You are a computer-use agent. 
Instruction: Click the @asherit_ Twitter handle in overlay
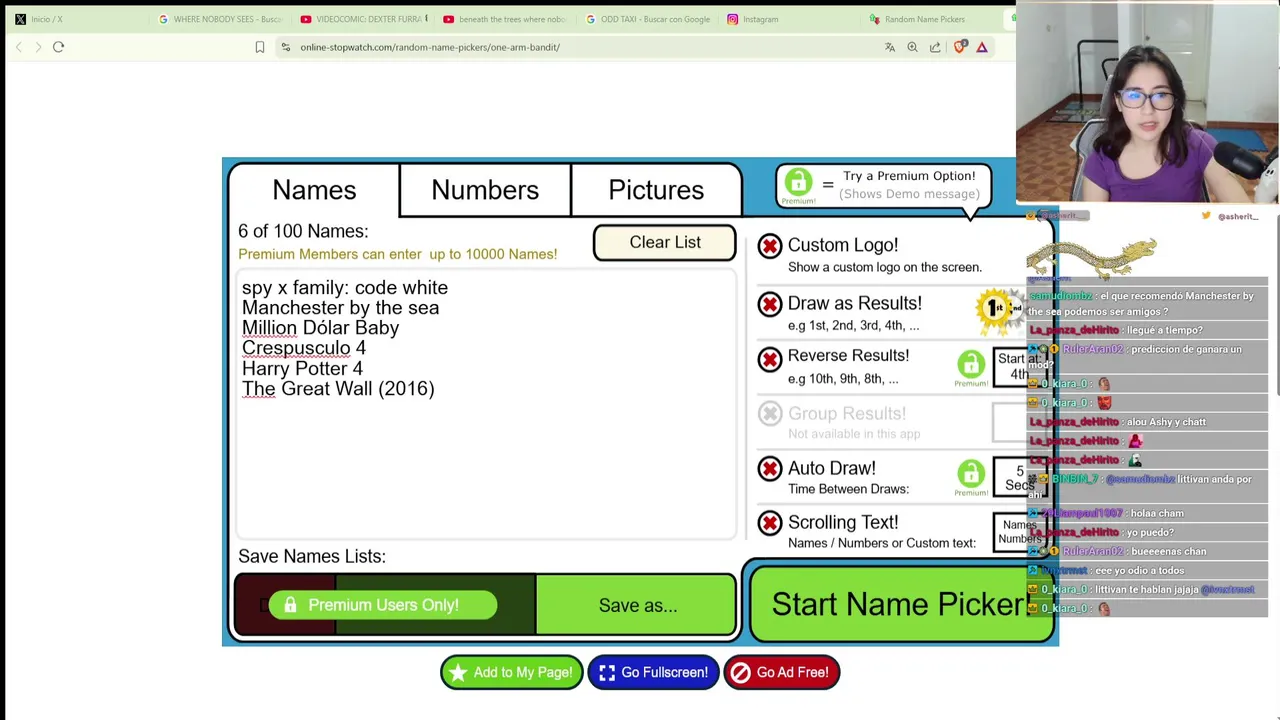click(x=1238, y=216)
